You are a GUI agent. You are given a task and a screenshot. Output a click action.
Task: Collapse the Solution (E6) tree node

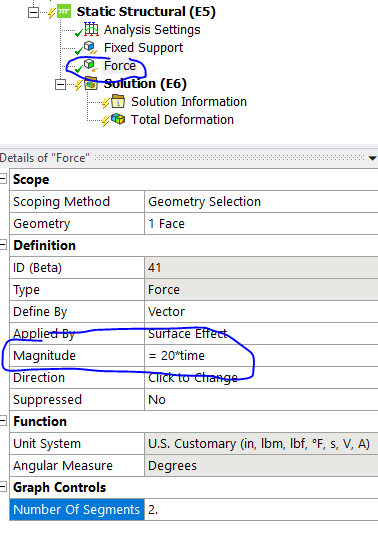pos(60,85)
